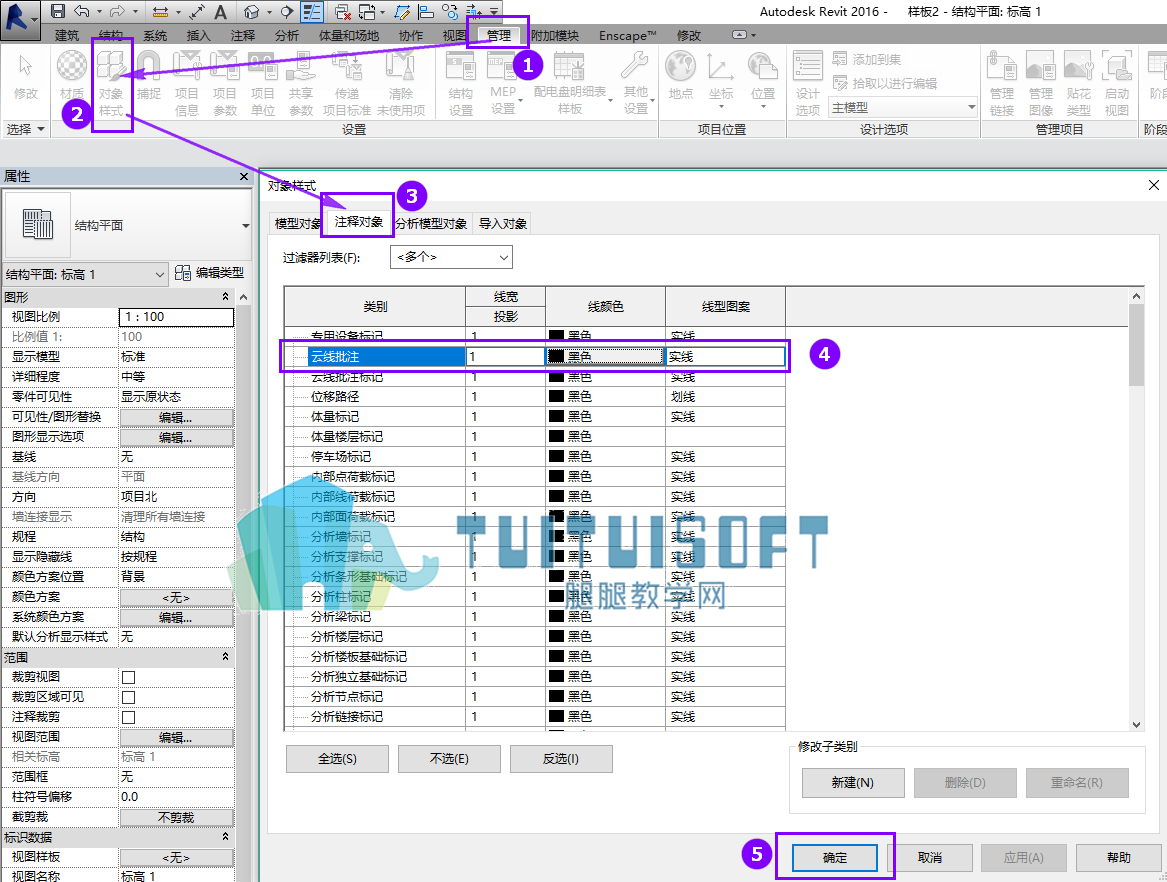Image resolution: width=1167 pixels, height=882 pixels.
Task: Click the 位移路径 line color swatch
Action: pos(556,397)
